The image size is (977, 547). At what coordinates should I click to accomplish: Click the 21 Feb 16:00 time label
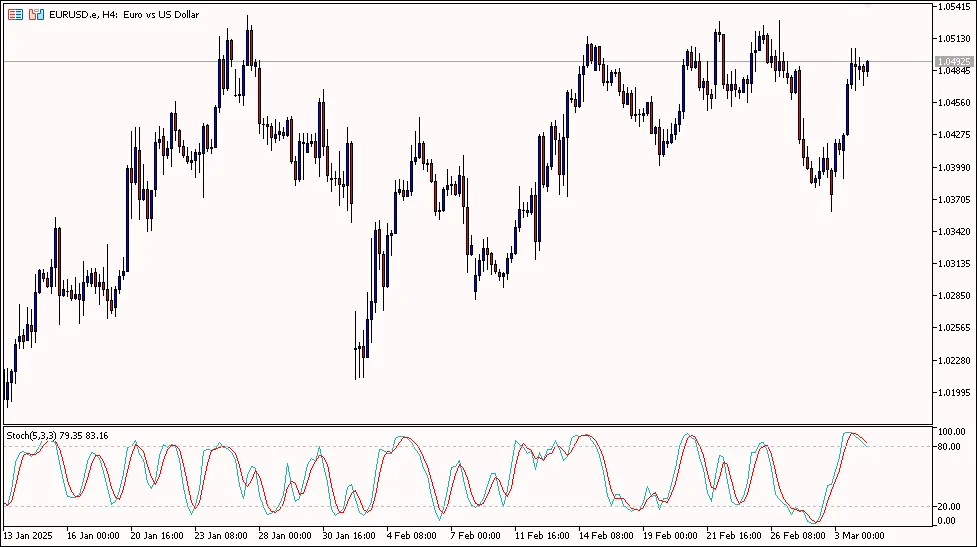click(734, 535)
